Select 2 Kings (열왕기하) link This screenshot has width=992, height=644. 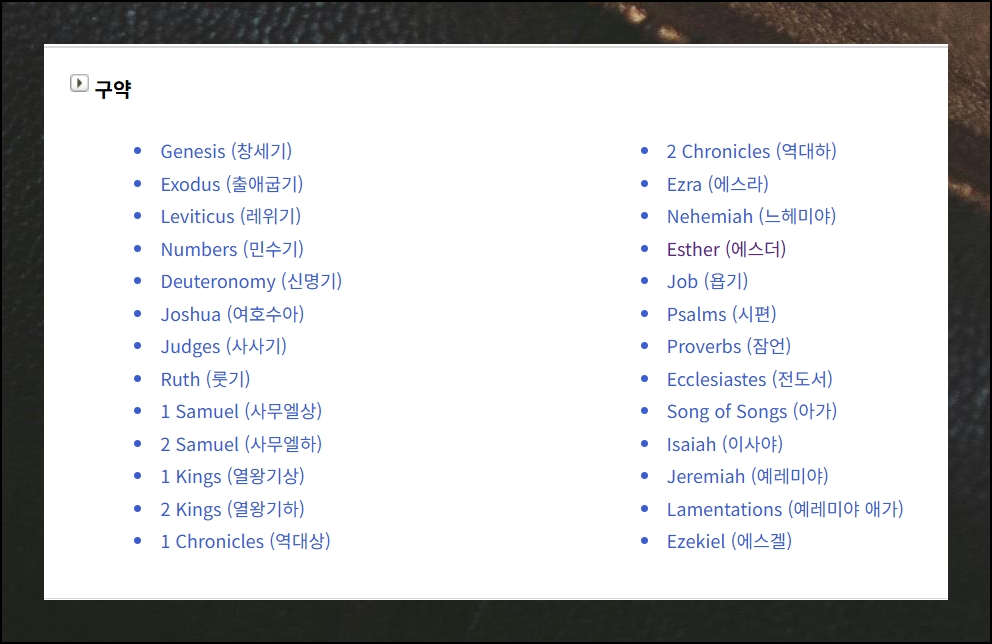(232, 509)
